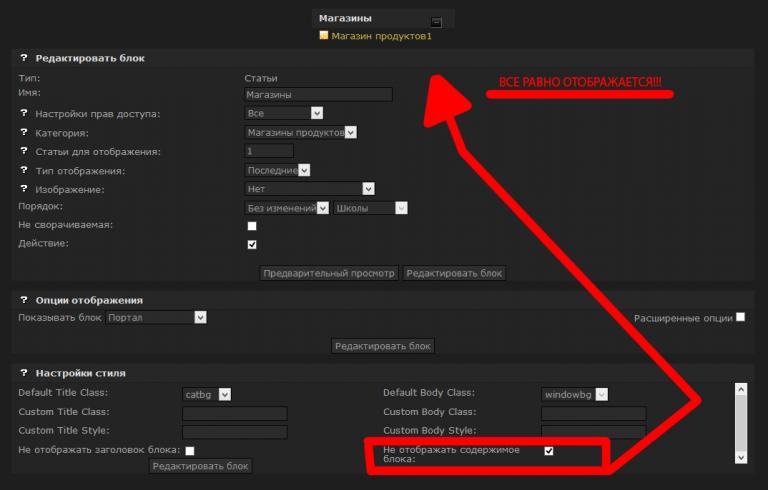Show help for Изображение
Viewport: 768px width, 490px height.
pos(24,189)
